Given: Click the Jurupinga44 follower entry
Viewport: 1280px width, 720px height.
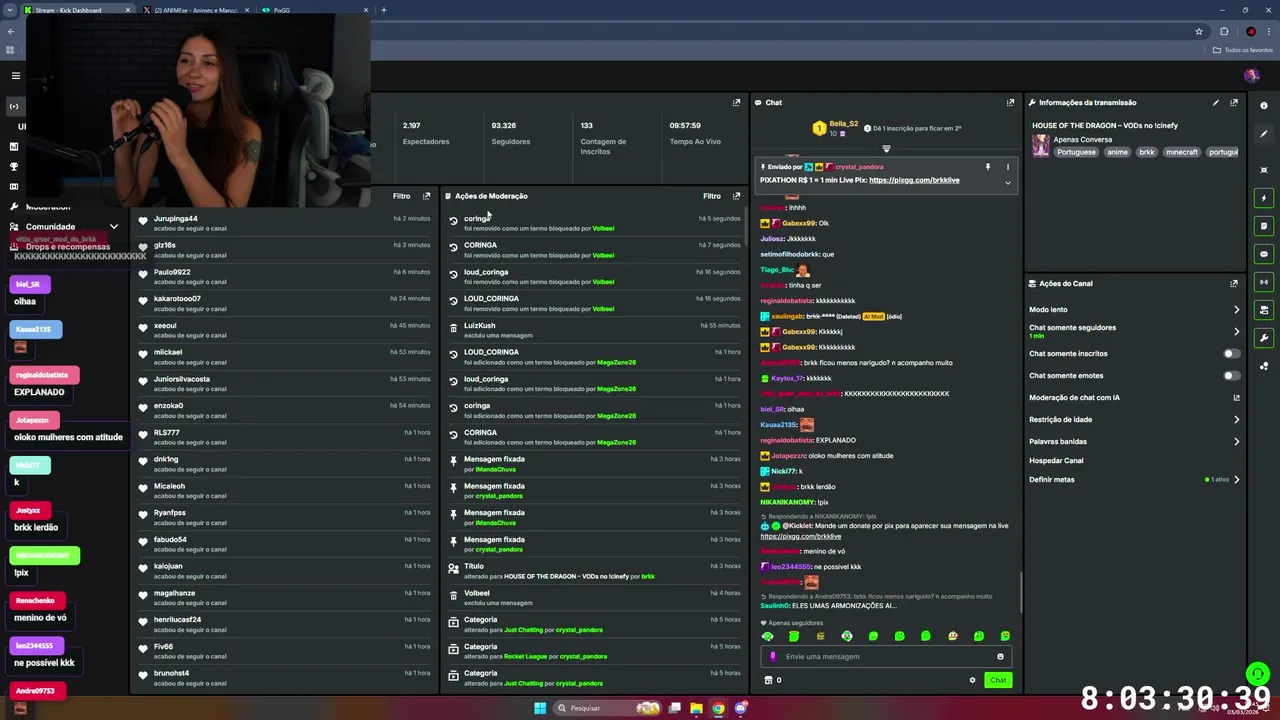Looking at the screenshot, I should coord(284,223).
